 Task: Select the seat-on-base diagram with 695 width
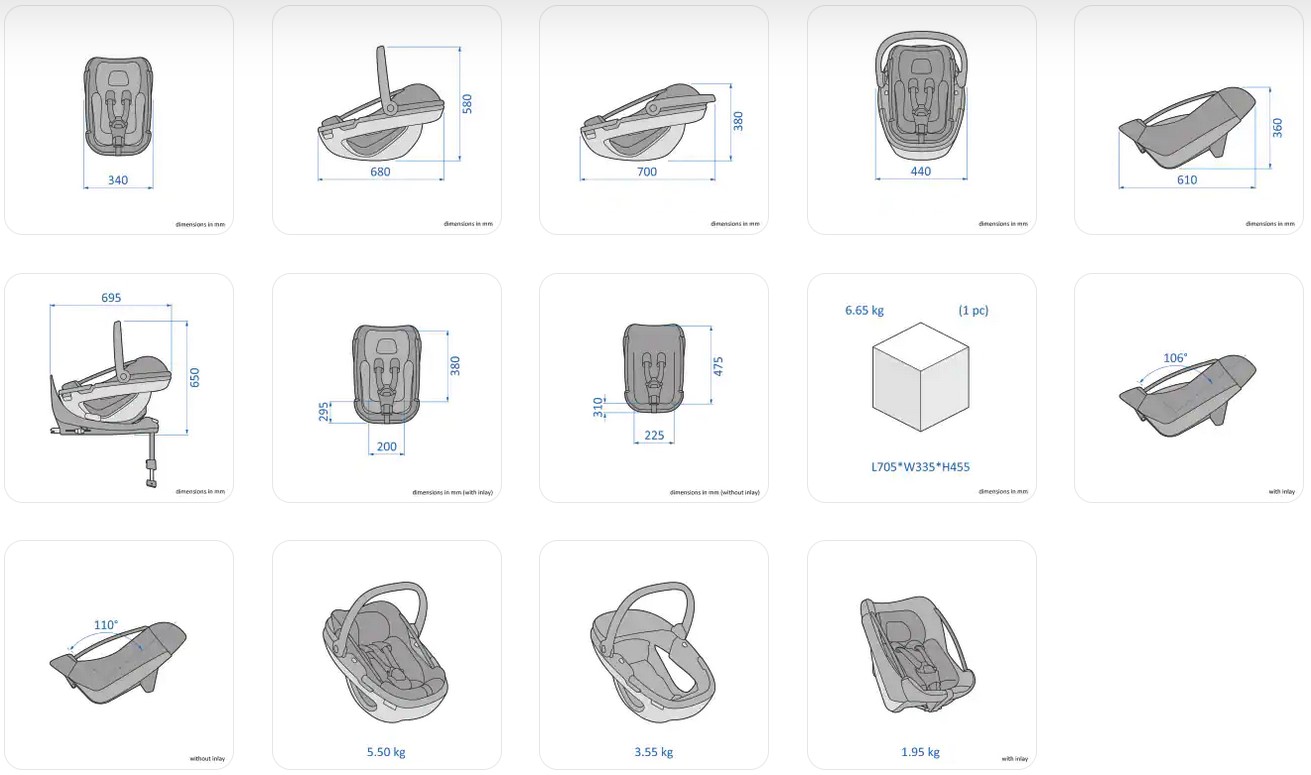click(x=119, y=388)
